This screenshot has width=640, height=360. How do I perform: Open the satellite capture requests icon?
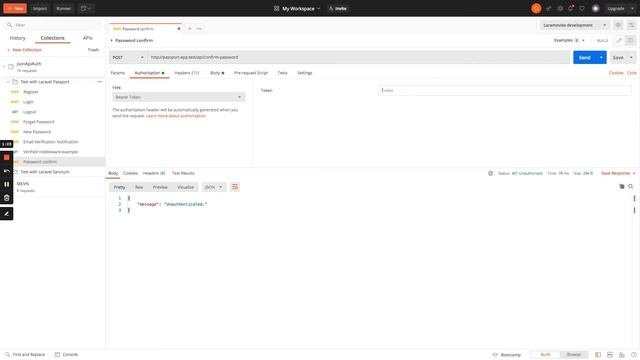pos(549,8)
